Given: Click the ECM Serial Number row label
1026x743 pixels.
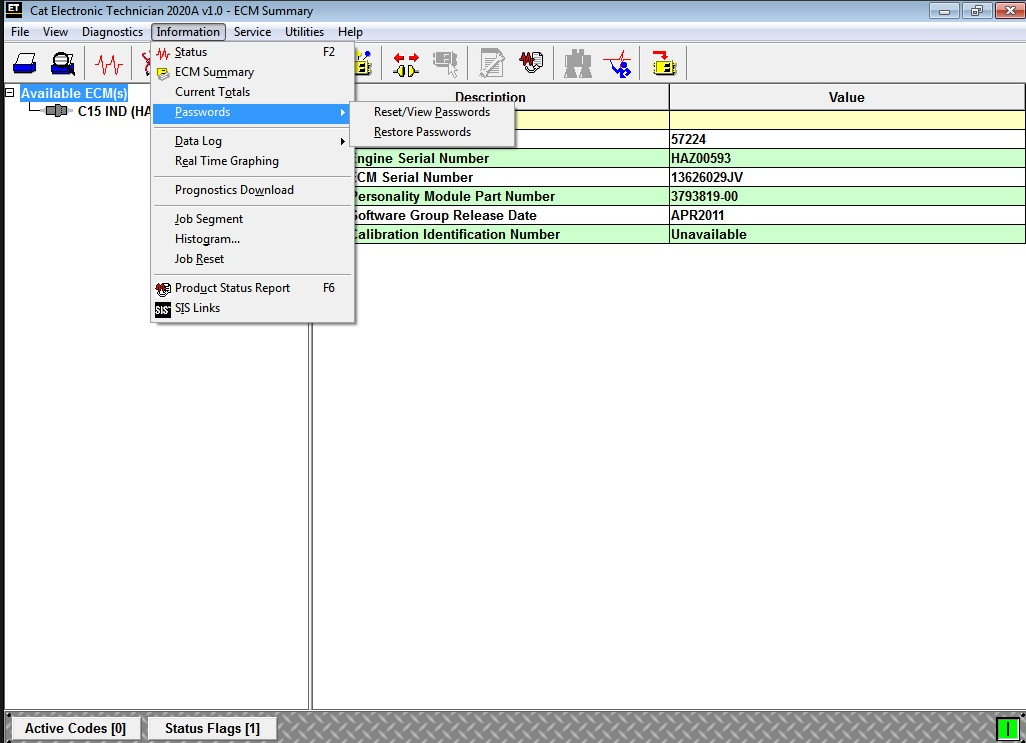Looking at the screenshot, I should 413,177.
